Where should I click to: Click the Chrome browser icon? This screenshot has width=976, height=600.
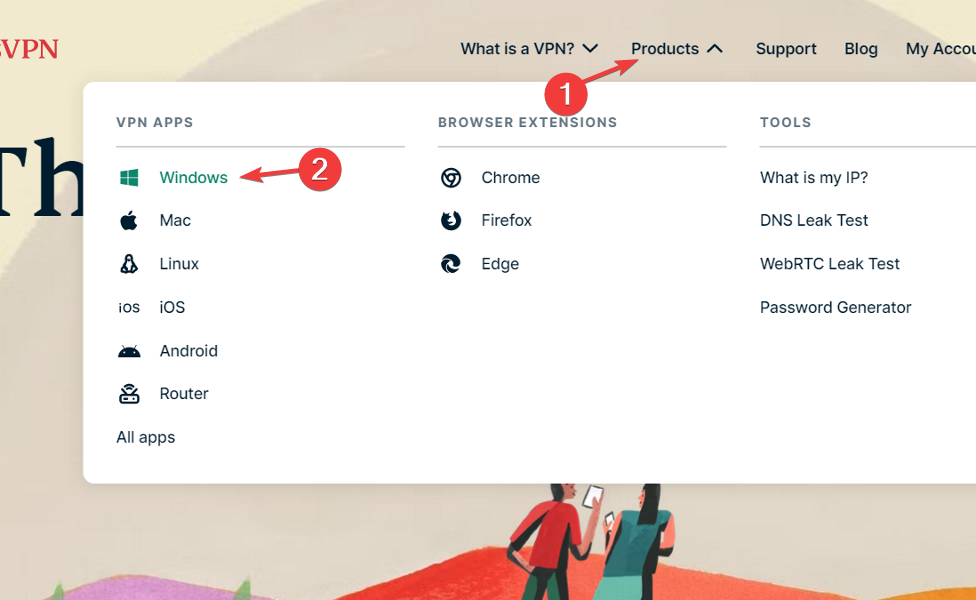(451, 178)
